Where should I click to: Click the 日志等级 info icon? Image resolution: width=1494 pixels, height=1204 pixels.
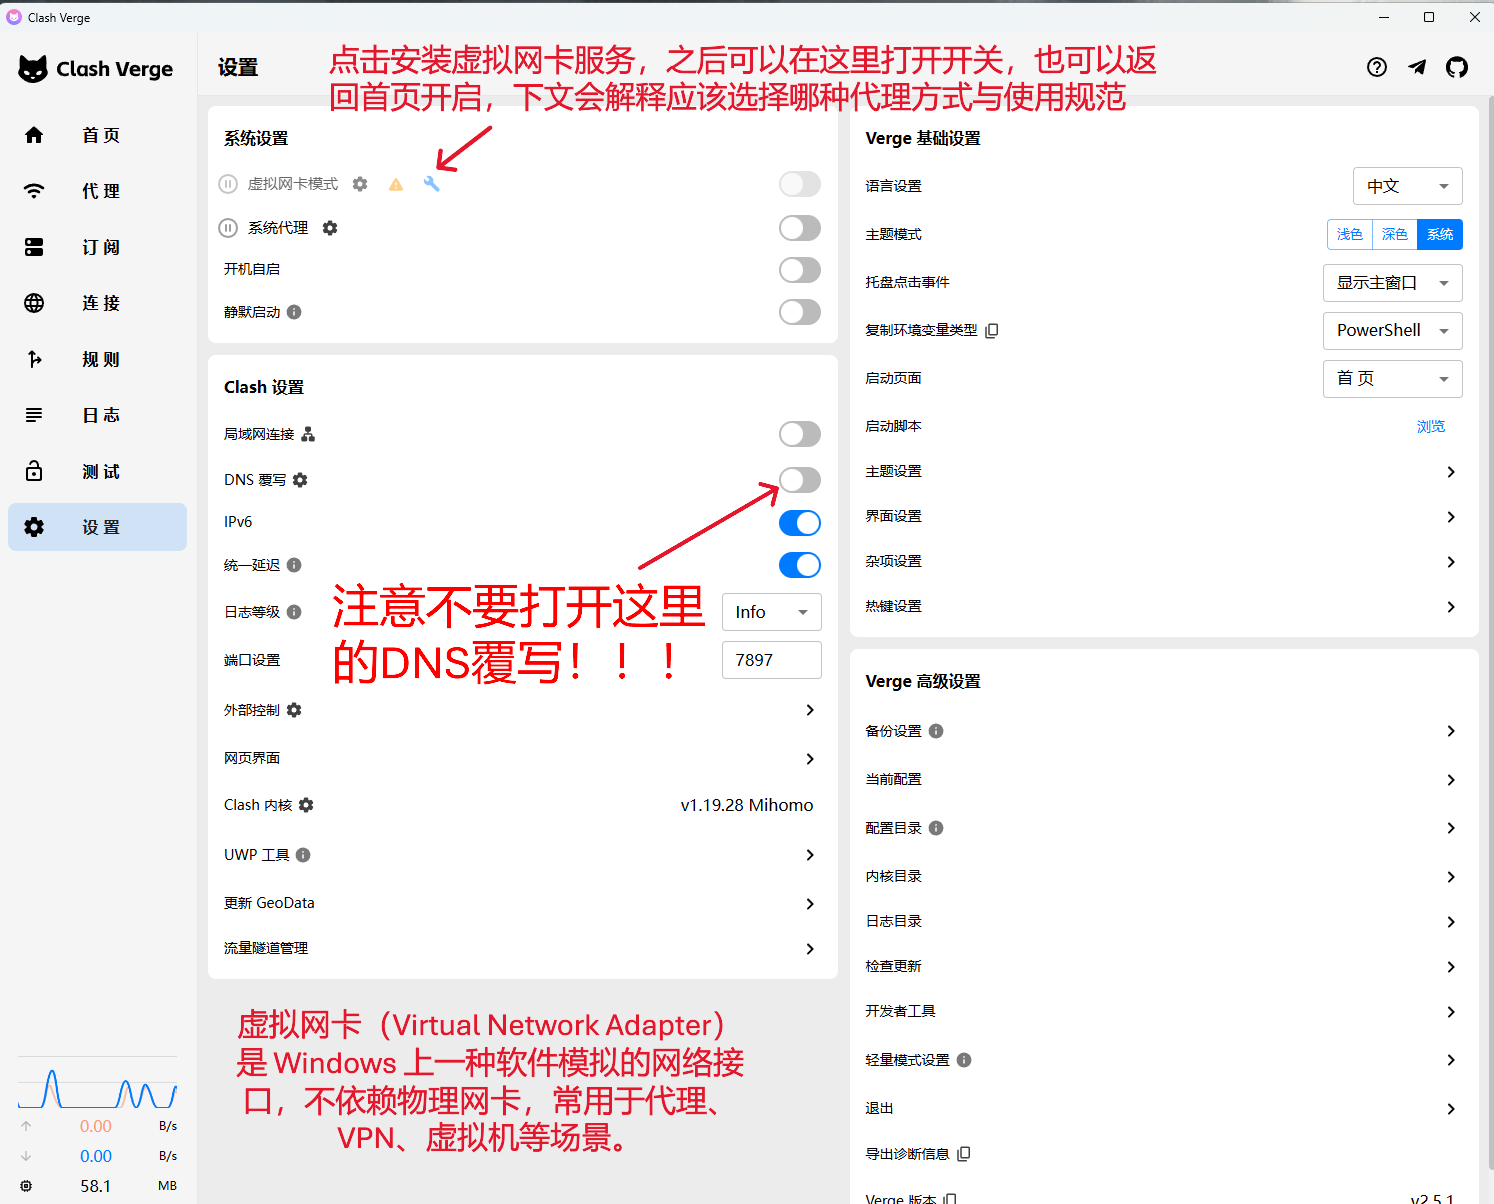coord(294,612)
